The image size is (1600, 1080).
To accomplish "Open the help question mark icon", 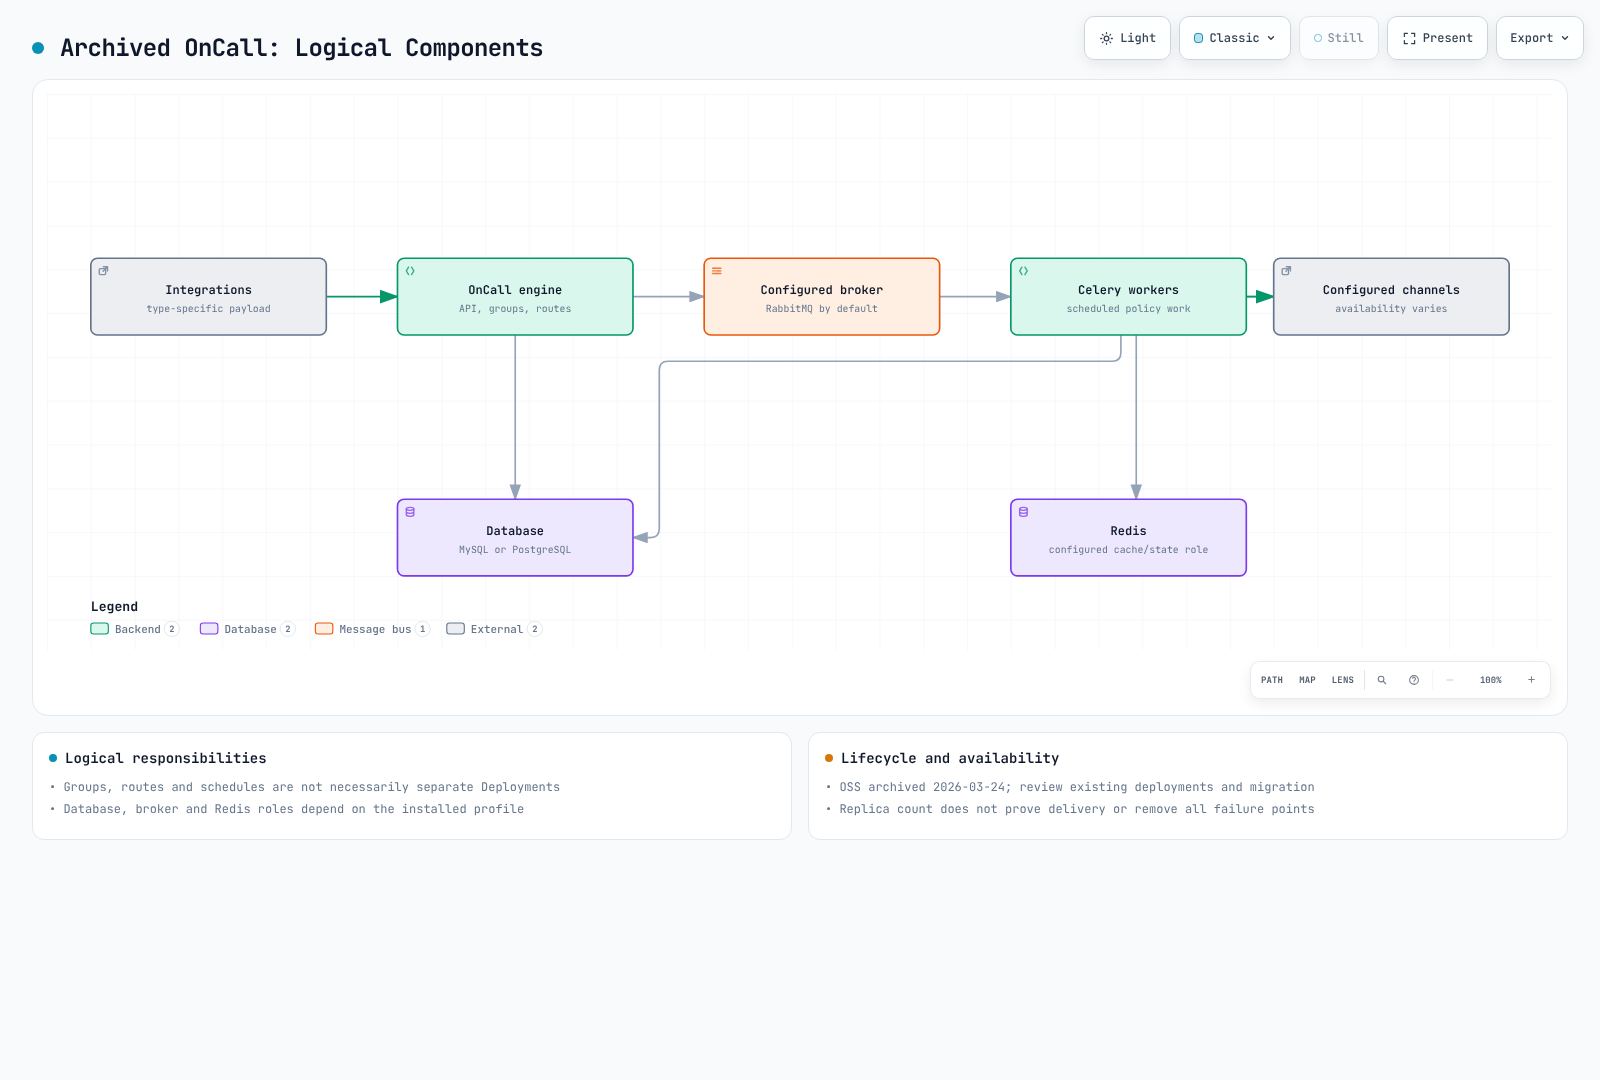I will click(1414, 680).
